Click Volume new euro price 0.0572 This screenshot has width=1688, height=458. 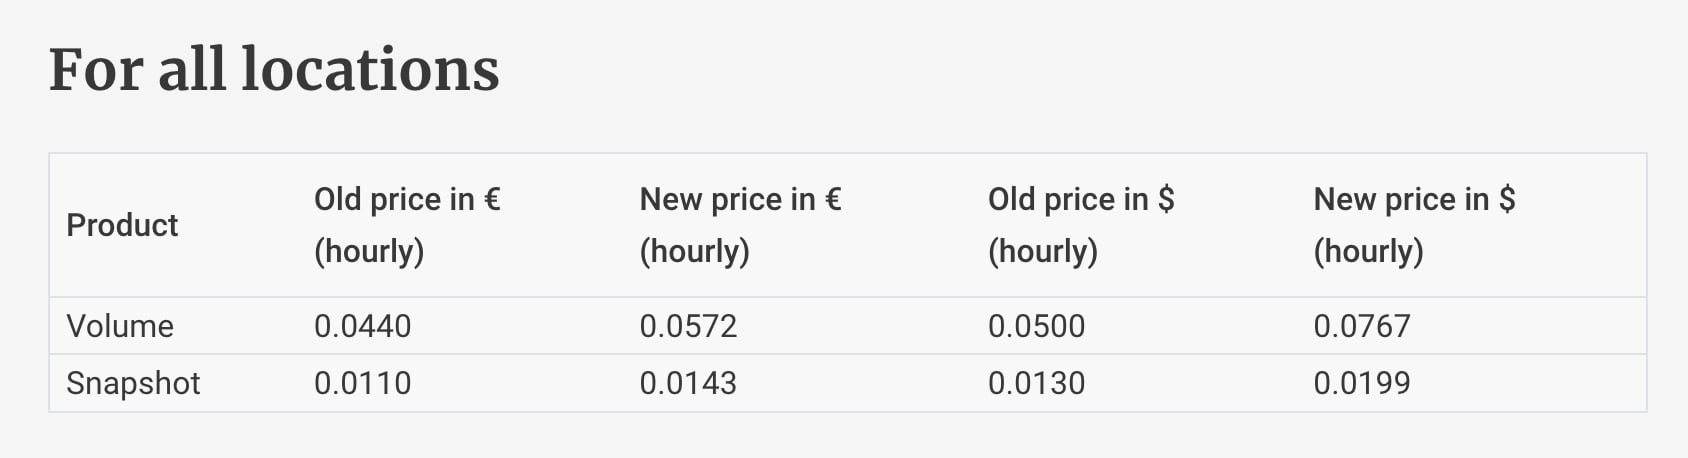(x=688, y=326)
